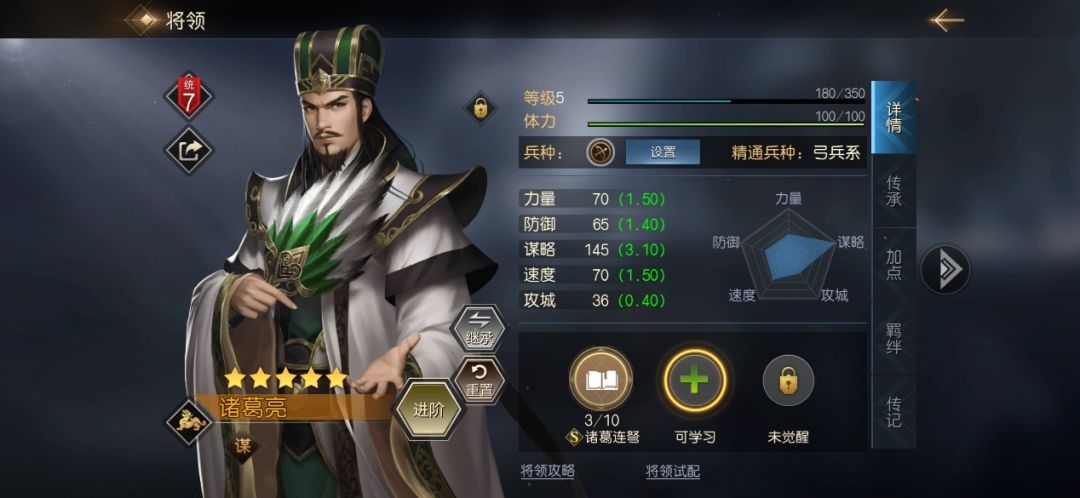Switch to the 传承 tab
This screenshot has width=1080, height=498.
pyautogui.click(x=893, y=191)
